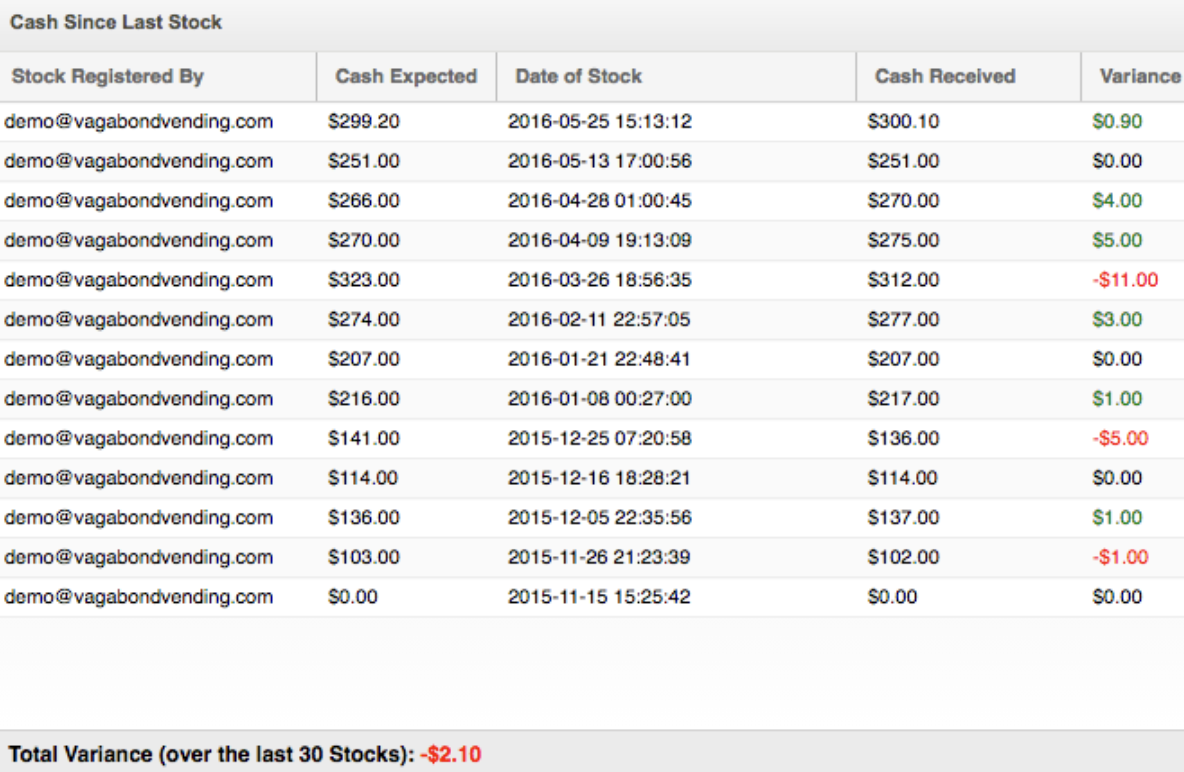1184x772 pixels.
Task: Click Cash Received value $102.00
Action: pos(903,557)
